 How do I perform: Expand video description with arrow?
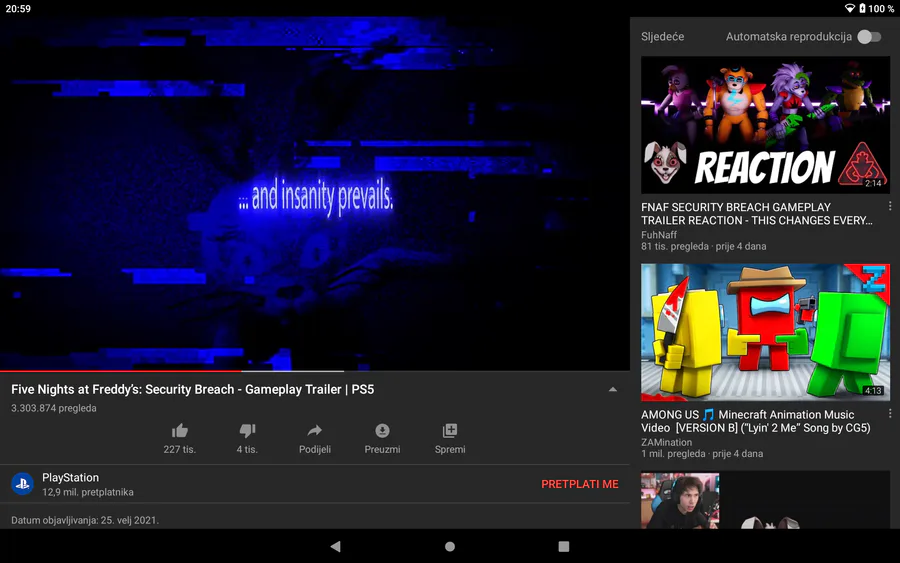point(613,389)
